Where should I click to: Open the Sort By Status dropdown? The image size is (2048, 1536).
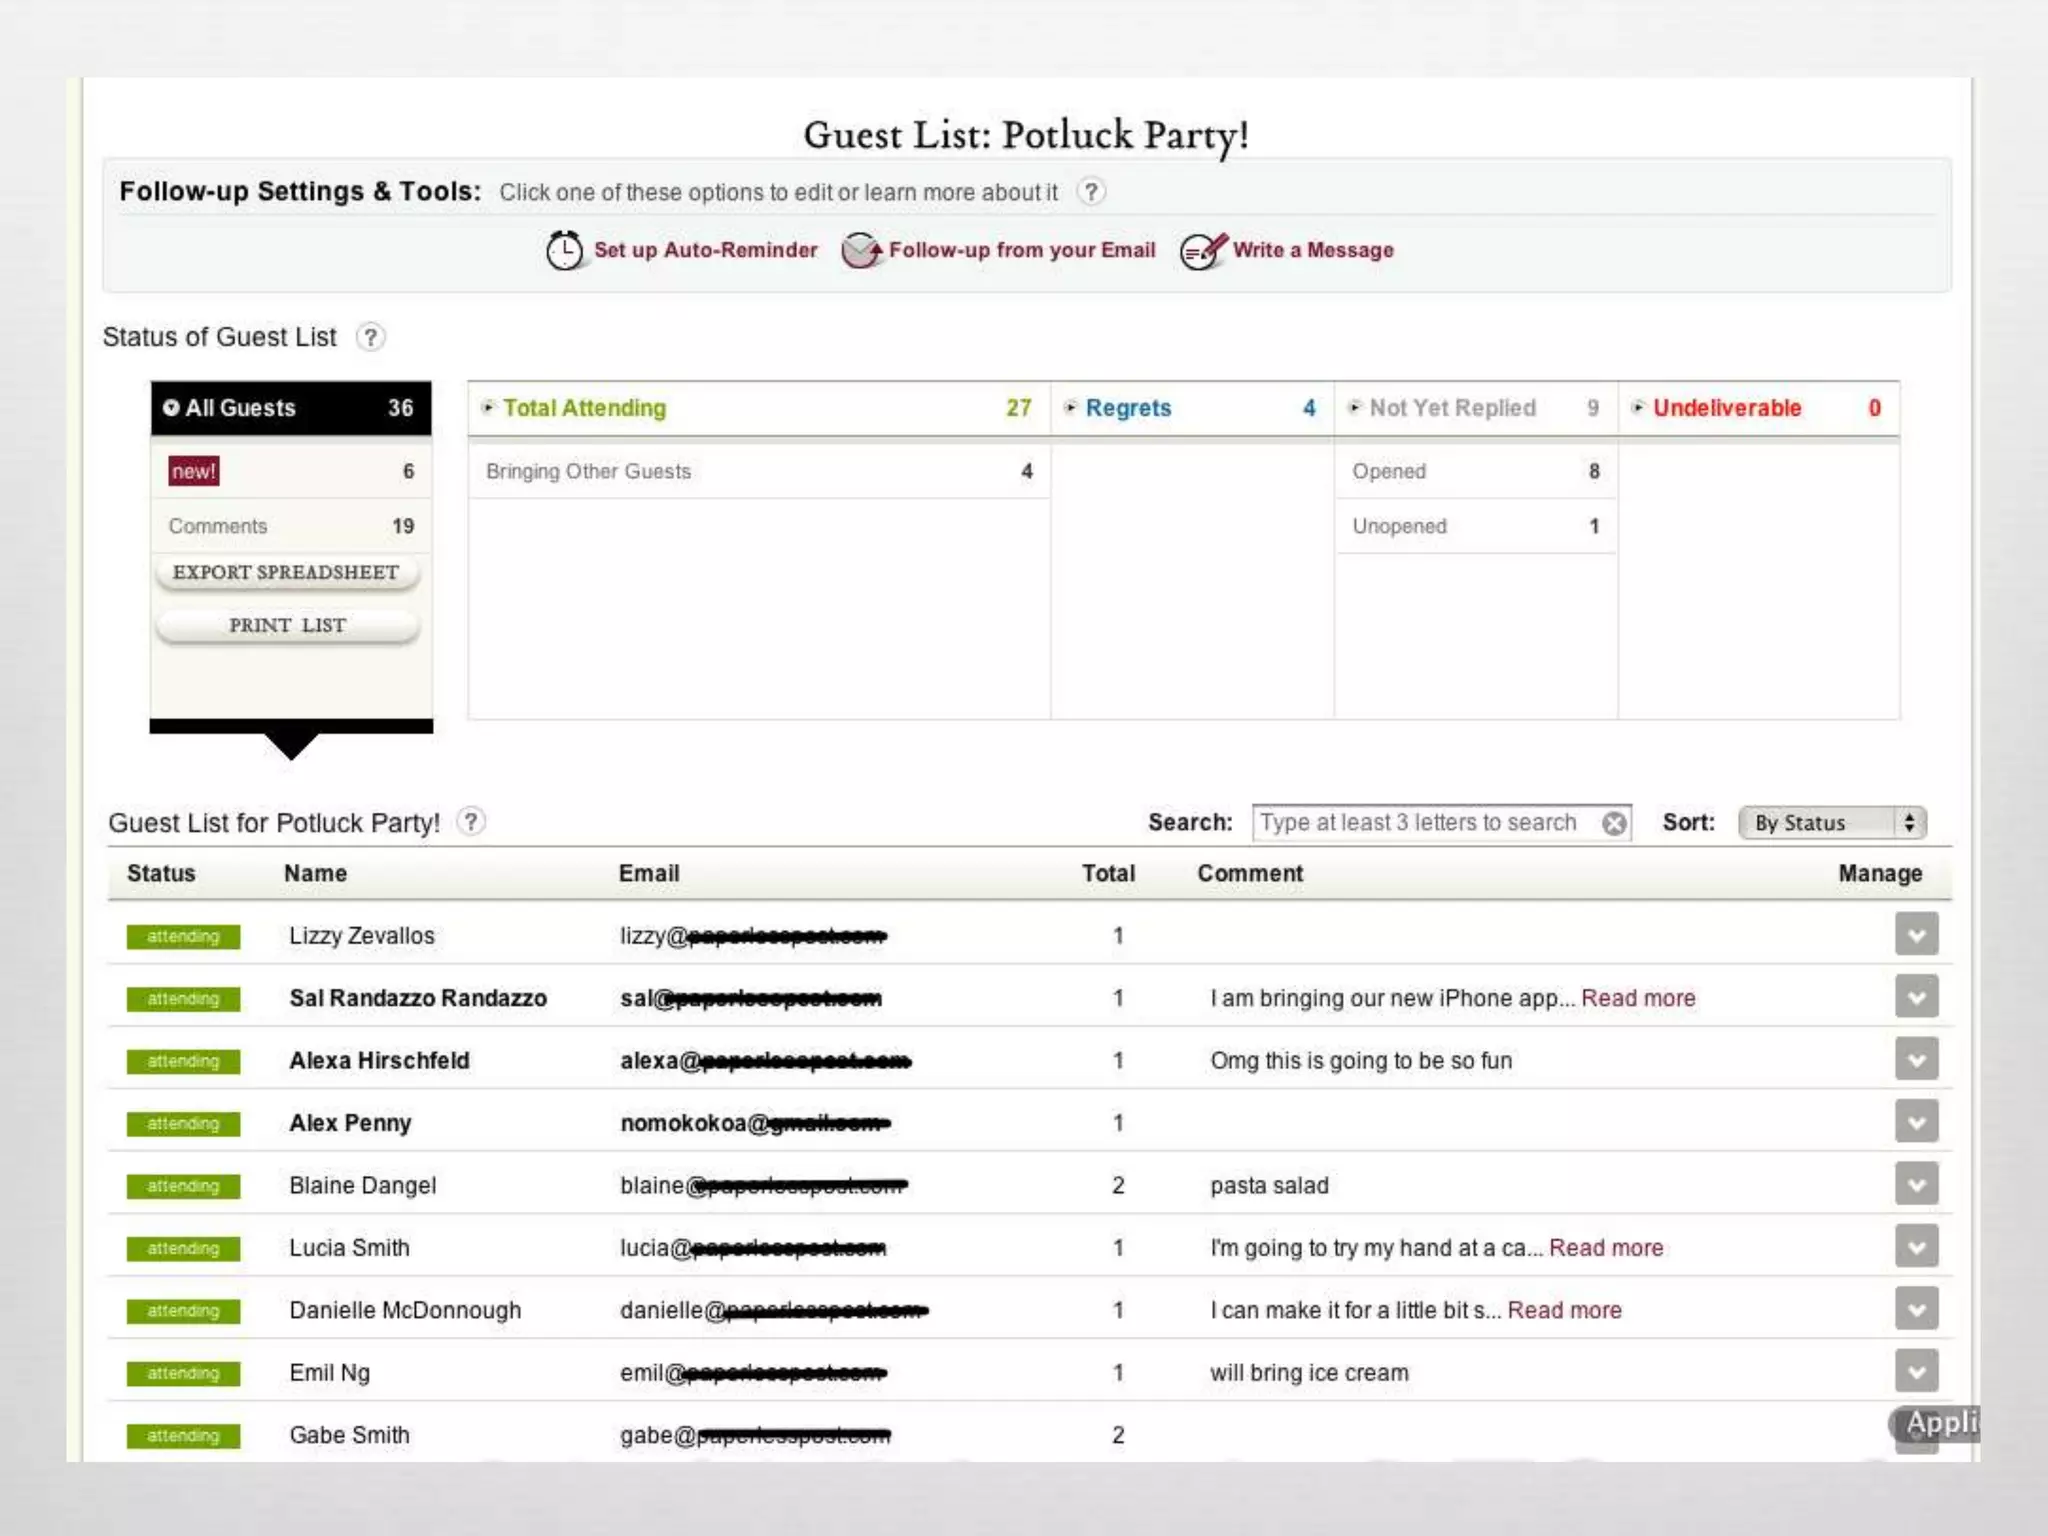tap(1831, 823)
